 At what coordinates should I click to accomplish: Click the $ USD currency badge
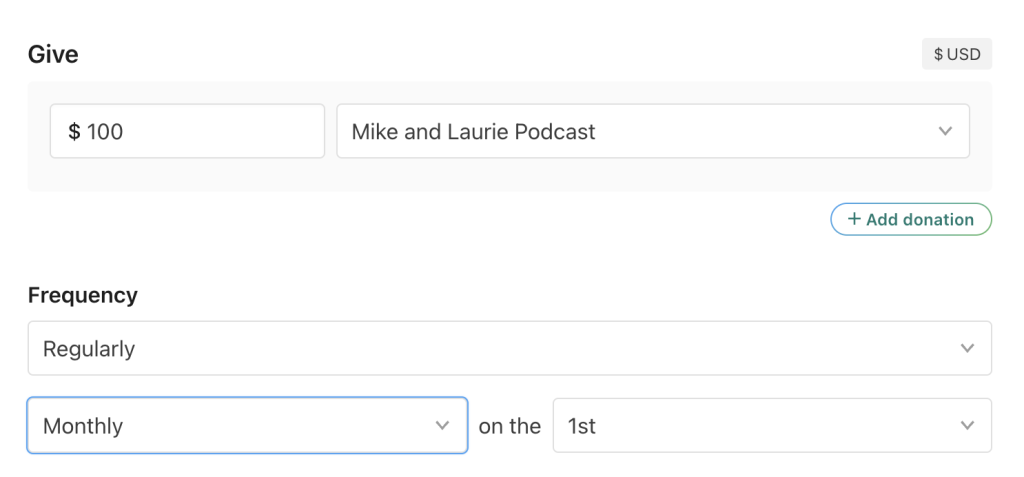coord(957,54)
